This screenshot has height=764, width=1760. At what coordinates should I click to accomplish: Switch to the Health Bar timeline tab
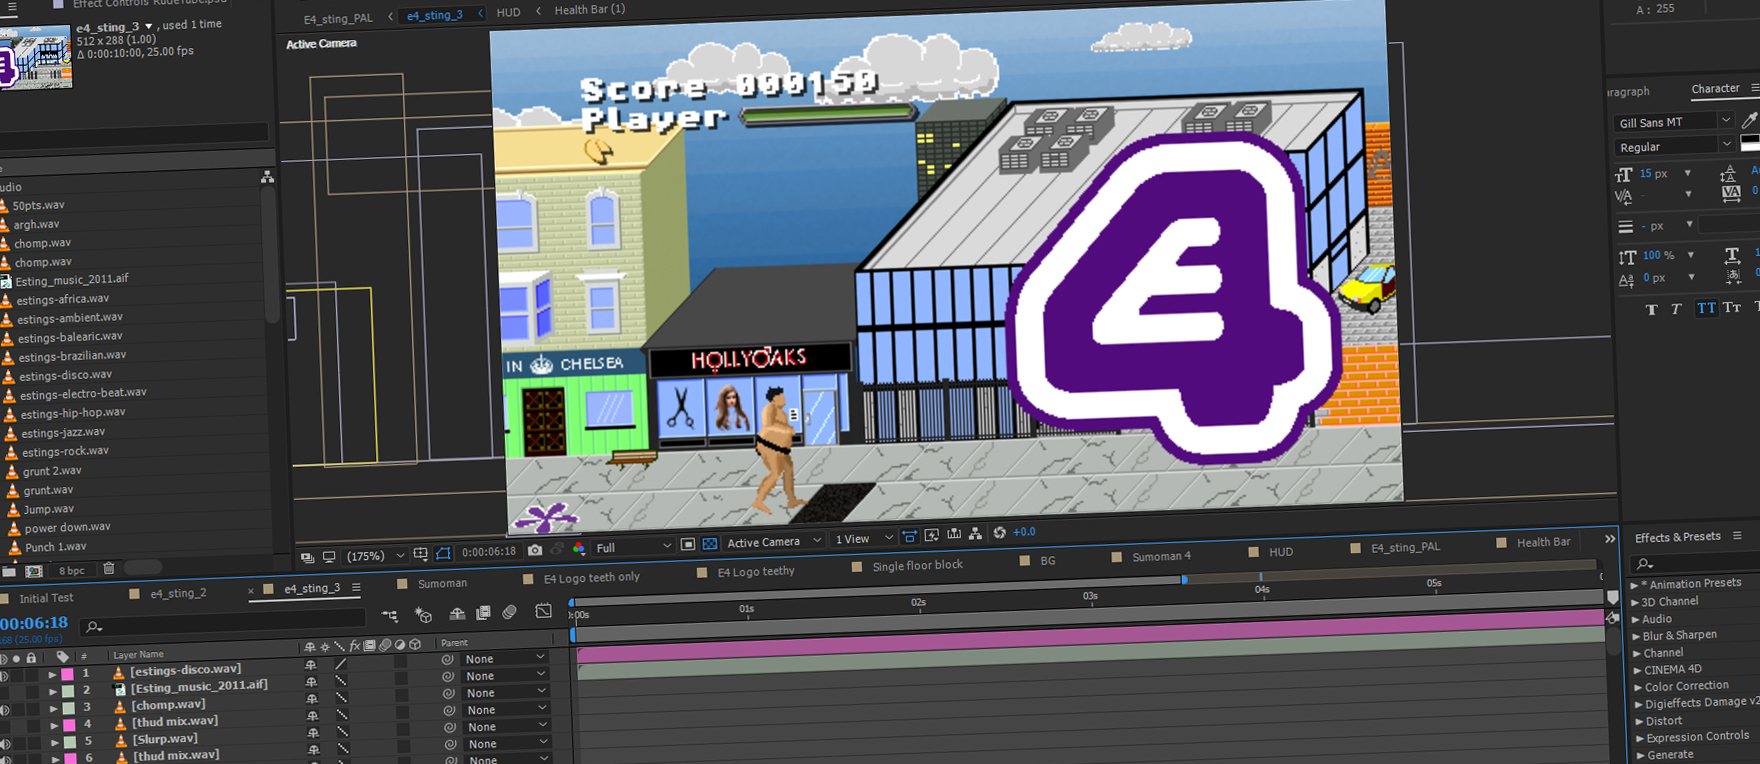pos(1543,542)
